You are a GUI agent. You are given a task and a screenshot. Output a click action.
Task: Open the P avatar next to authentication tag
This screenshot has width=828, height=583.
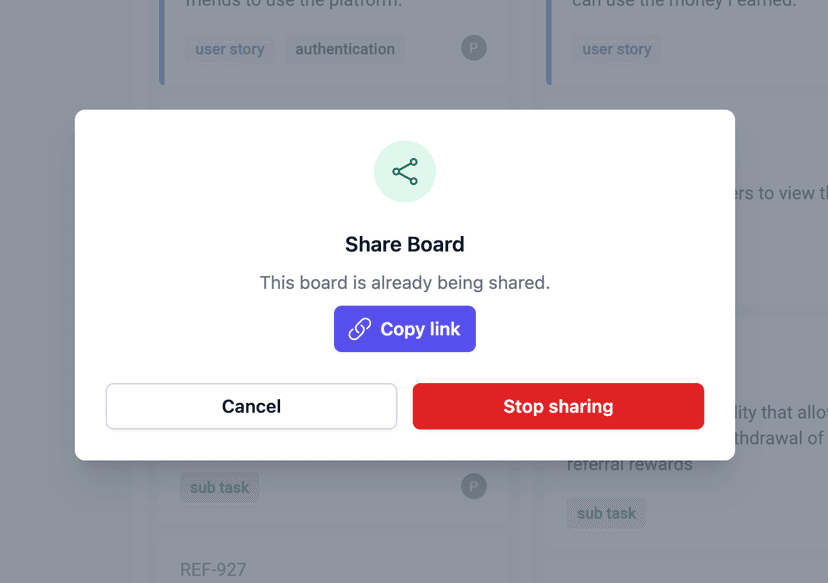point(474,47)
